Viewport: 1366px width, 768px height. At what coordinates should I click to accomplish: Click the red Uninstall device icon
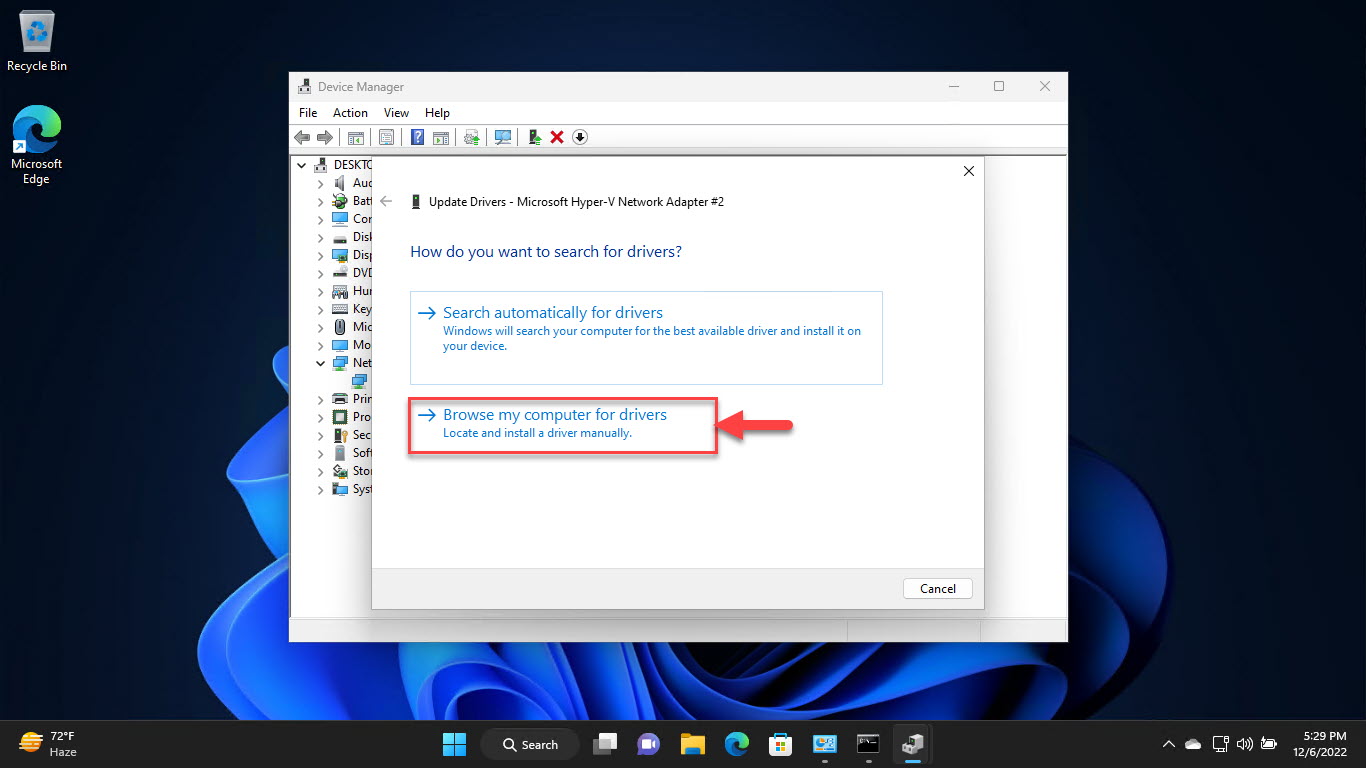pyautogui.click(x=556, y=137)
